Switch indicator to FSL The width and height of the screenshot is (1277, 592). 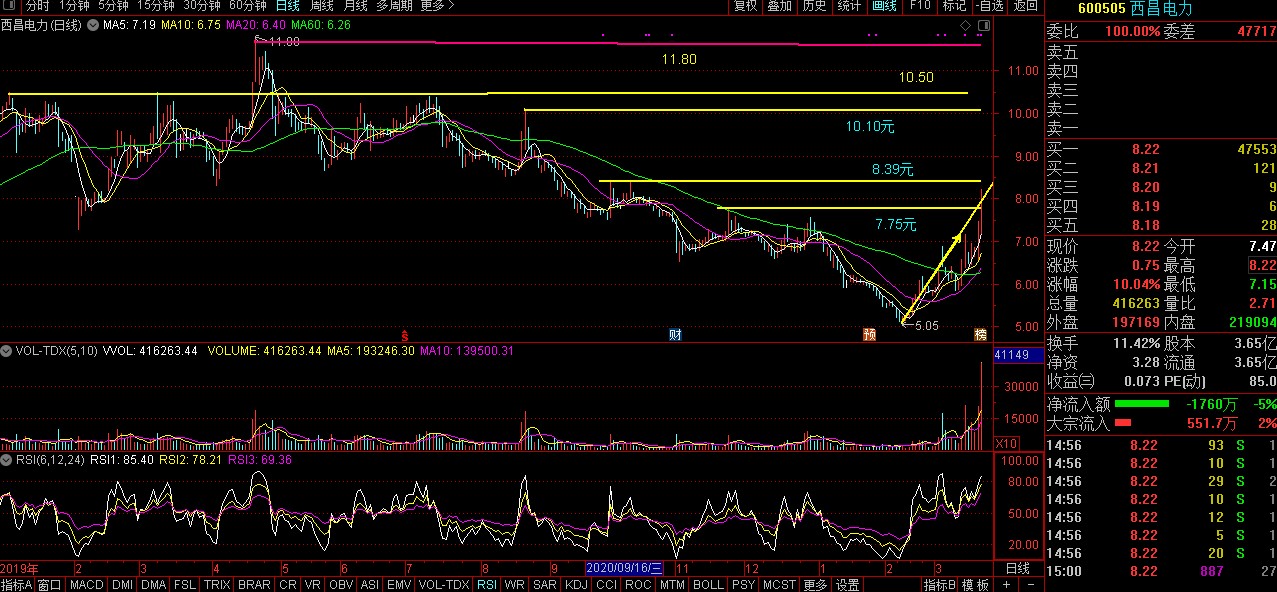[184, 585]
